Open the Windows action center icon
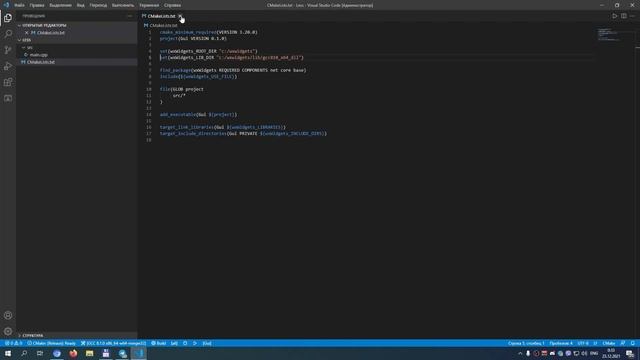The image size is (640, 360). (630, 353)
